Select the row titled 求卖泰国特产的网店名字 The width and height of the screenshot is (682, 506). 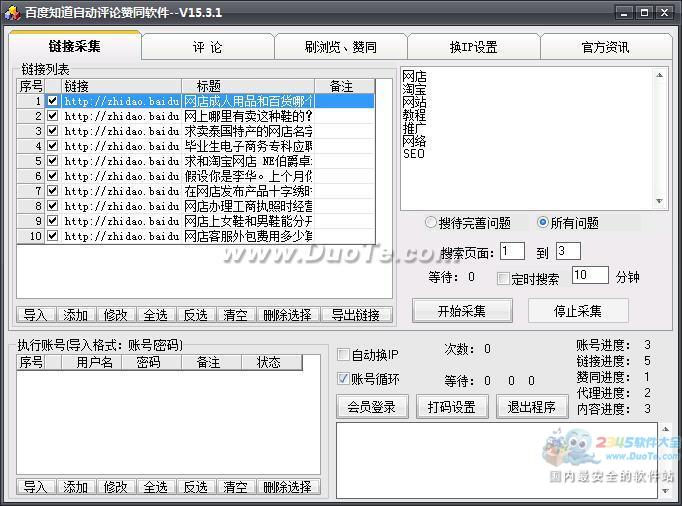[x=196, y=131]
